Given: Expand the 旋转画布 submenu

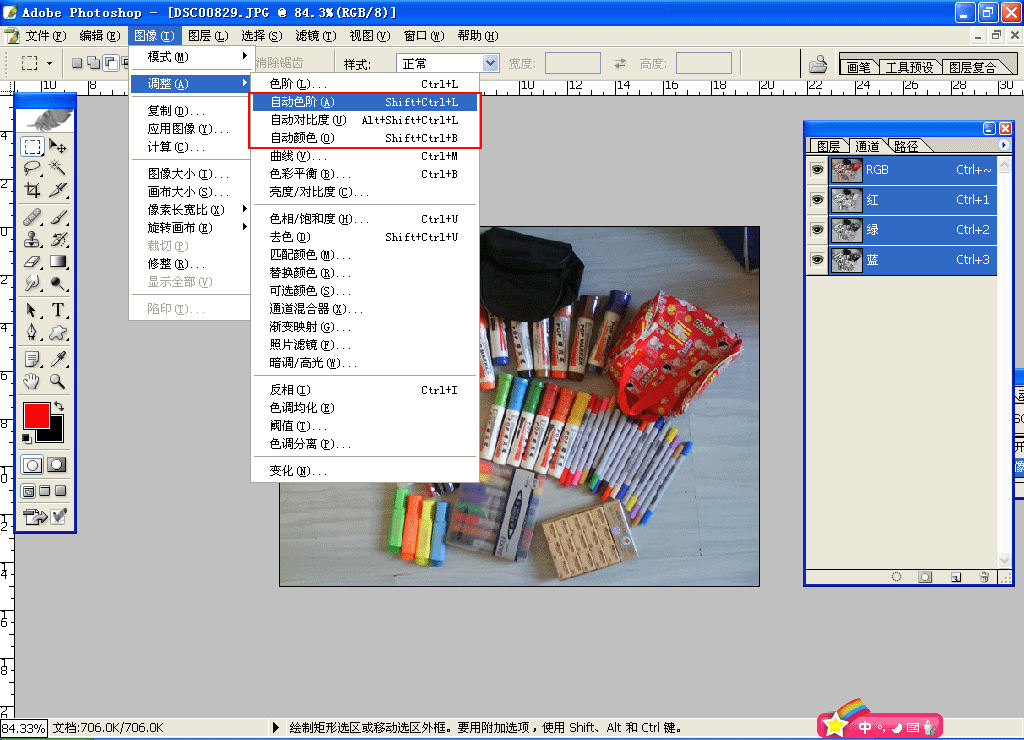Looking at the screenshot, I should (x=189, y=227).
